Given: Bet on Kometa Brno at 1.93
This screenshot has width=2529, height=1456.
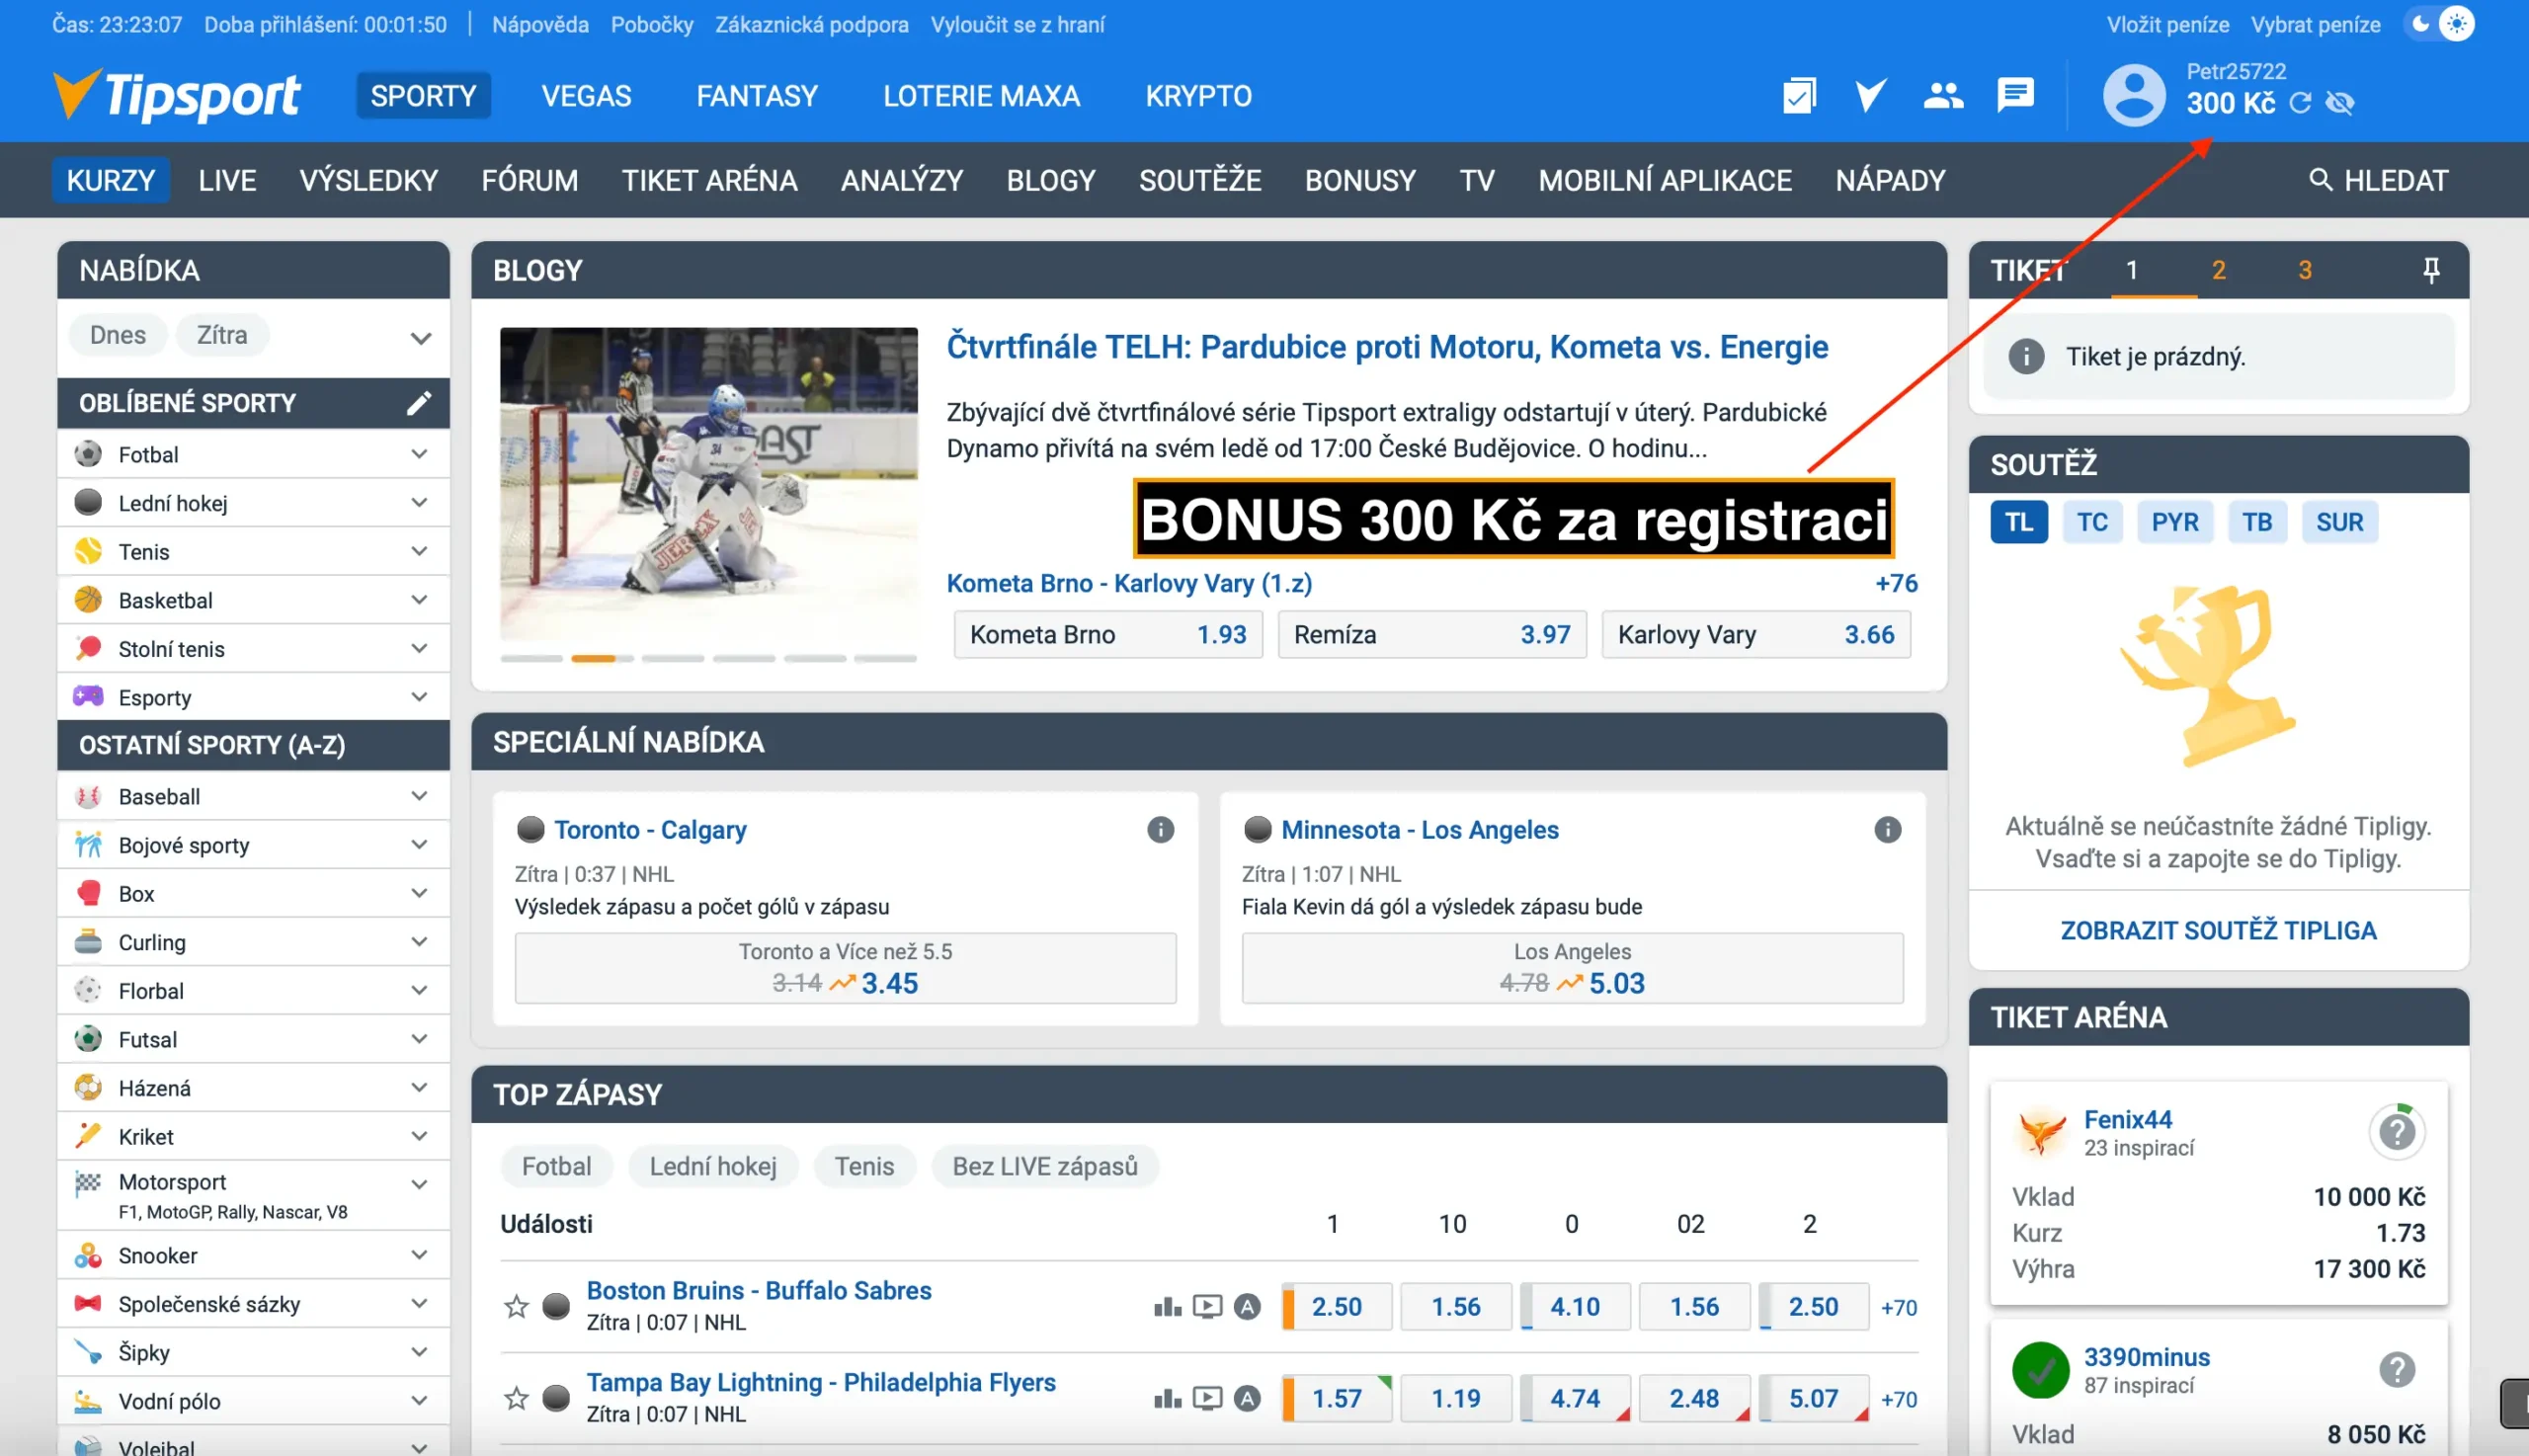Looking at the screenshot, I should pos(1107,634).
